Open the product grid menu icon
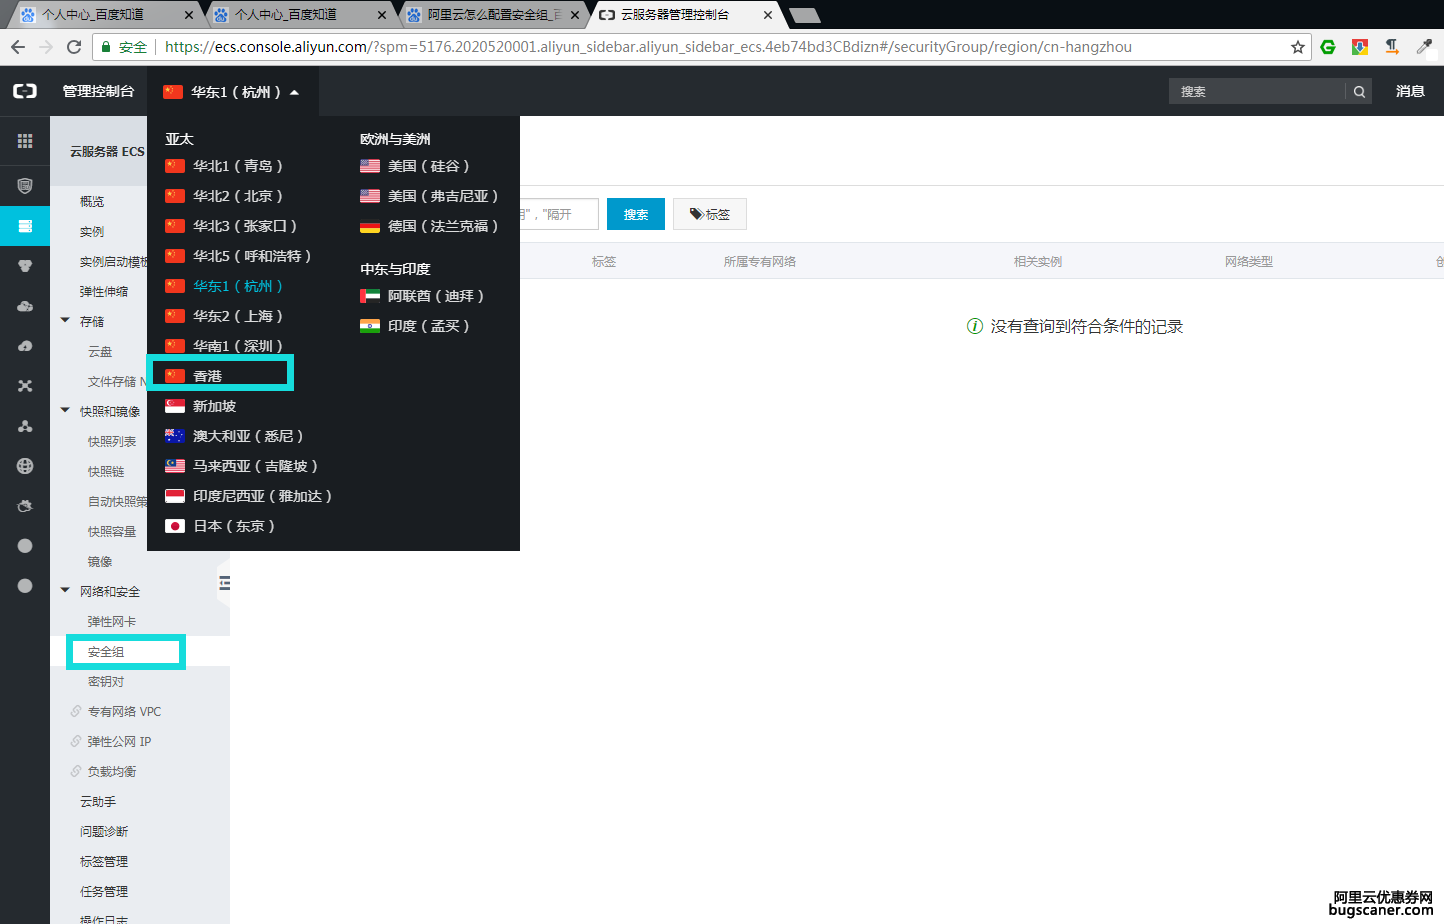The width and height of the screenshot is (1444, 924). 25,141
